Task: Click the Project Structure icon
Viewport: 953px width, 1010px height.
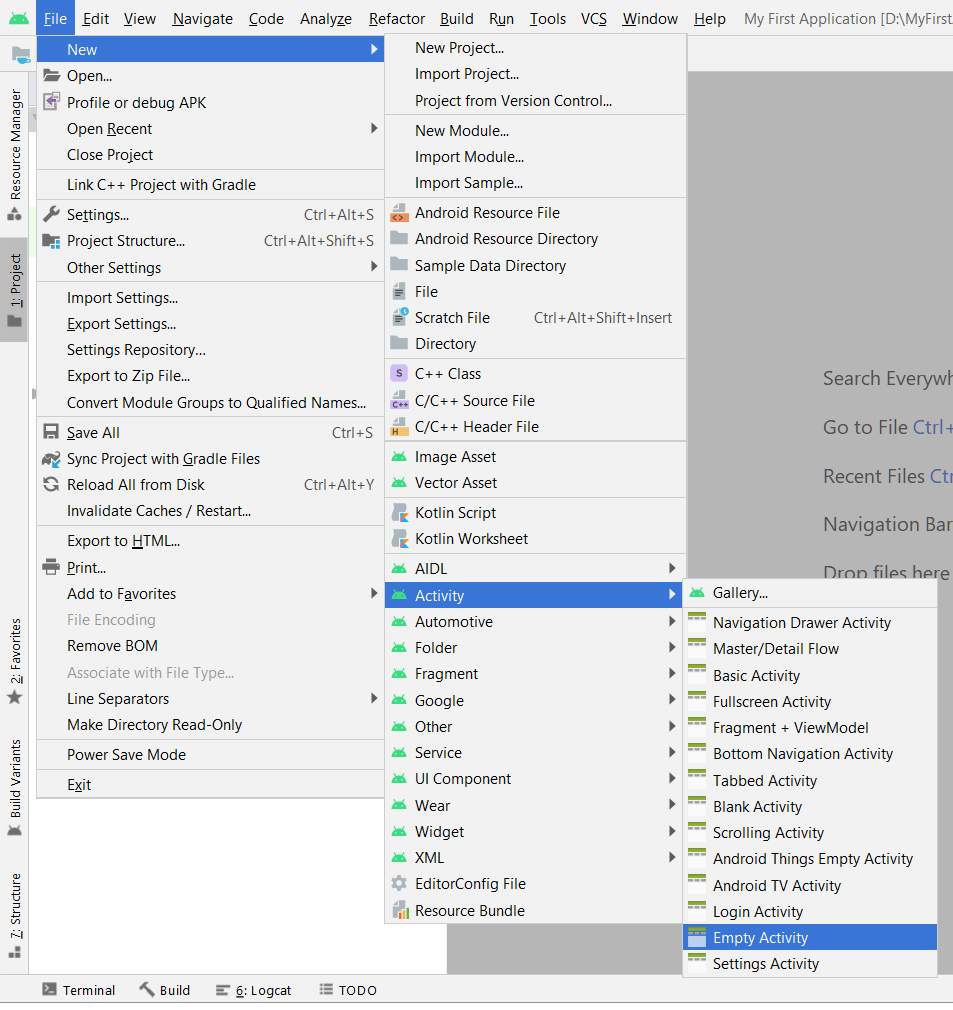Action: pyautogui.click(x=52, y=241)
